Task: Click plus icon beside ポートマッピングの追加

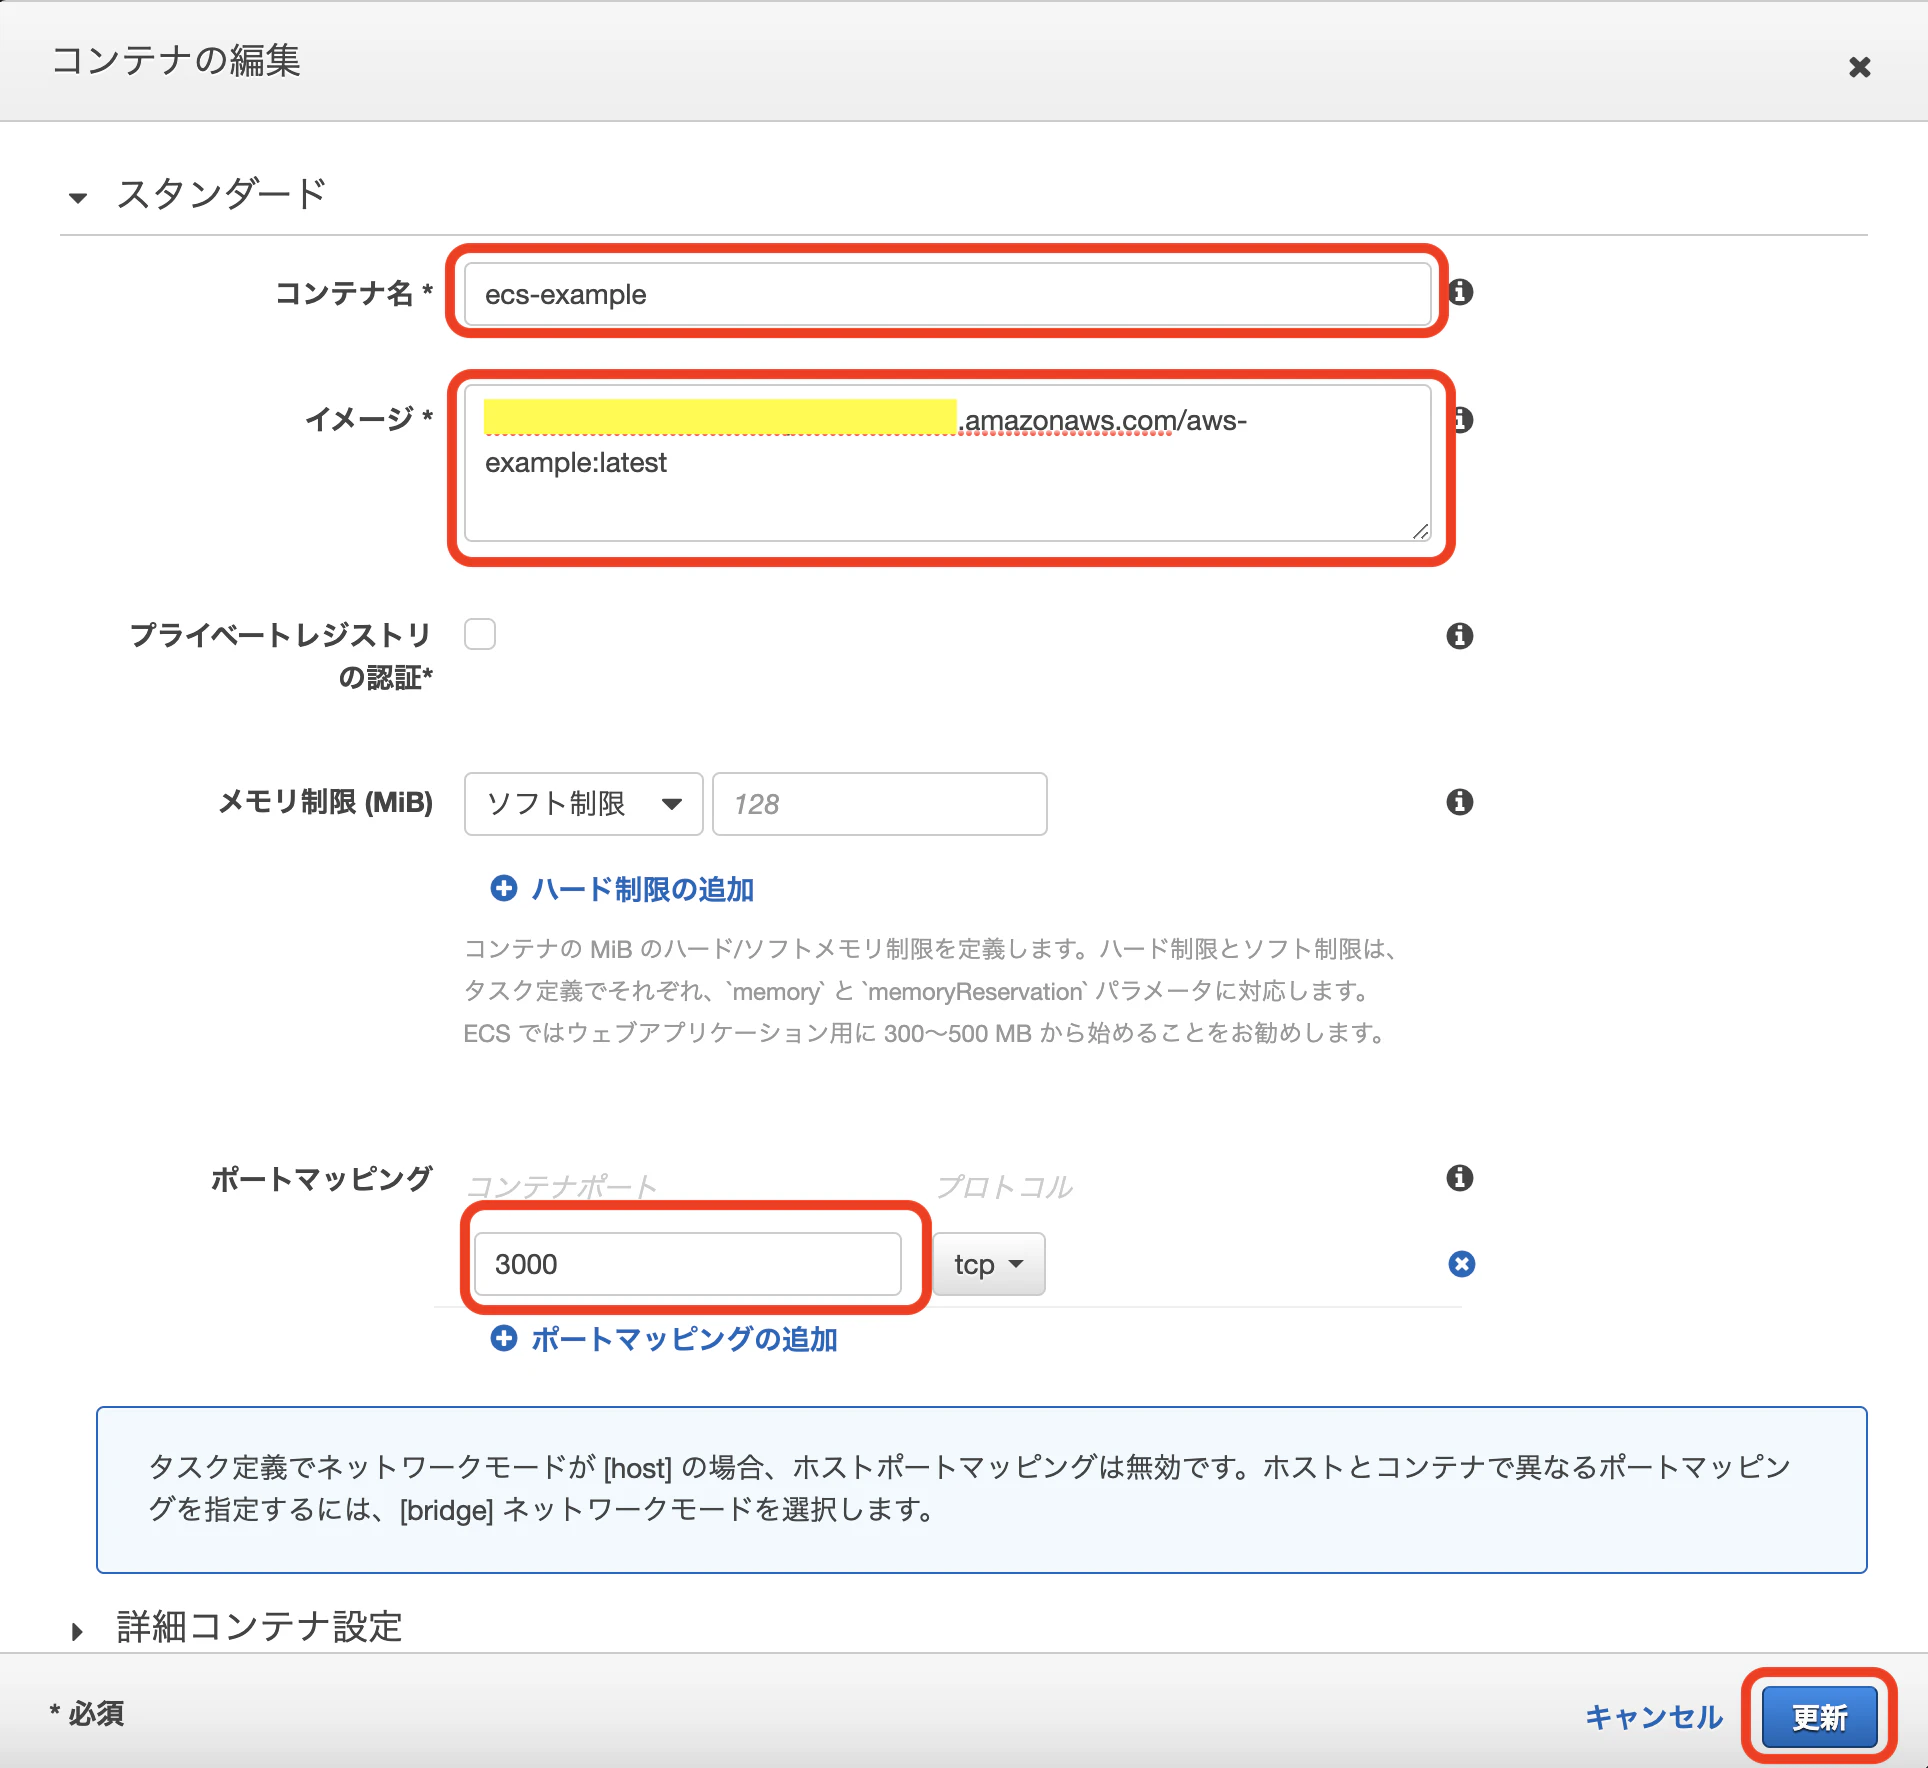Action: [504, 1338]
